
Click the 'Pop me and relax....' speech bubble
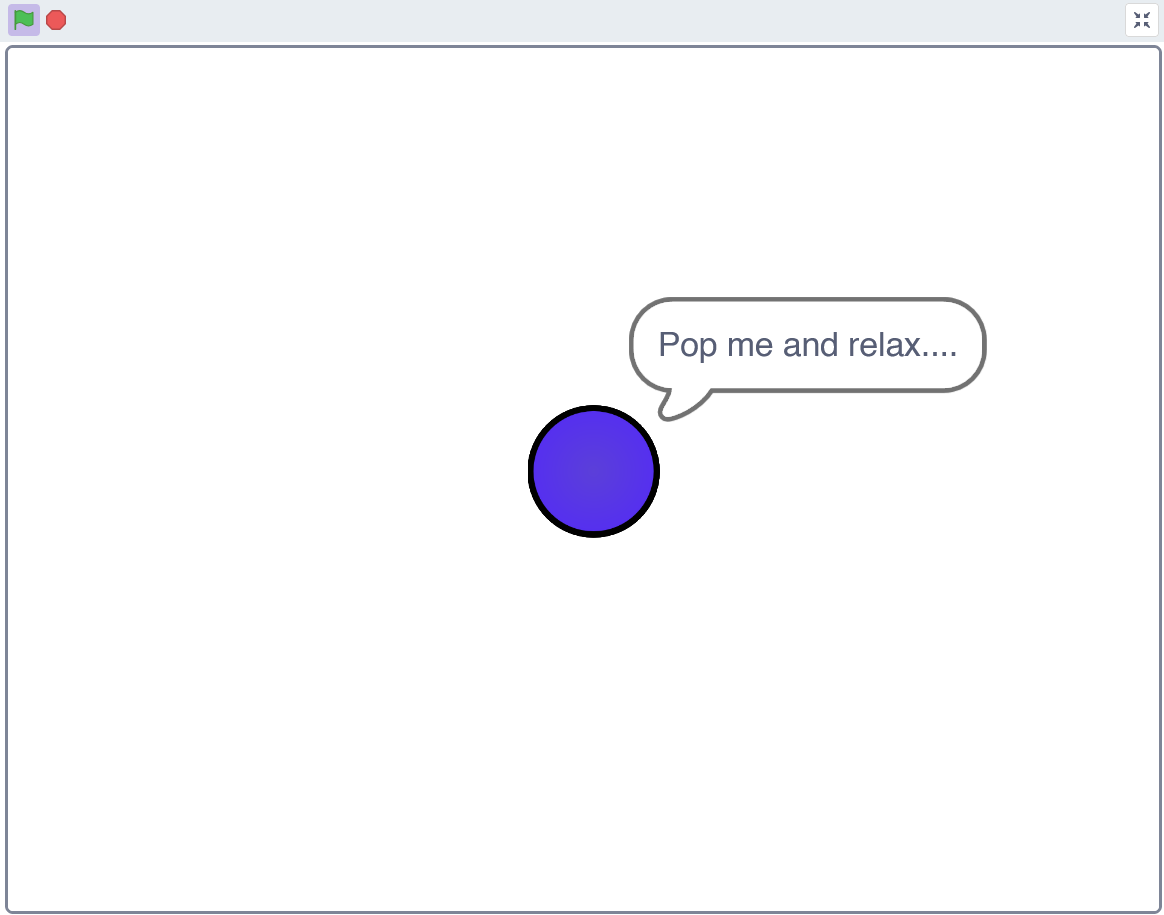coord(808,345)
